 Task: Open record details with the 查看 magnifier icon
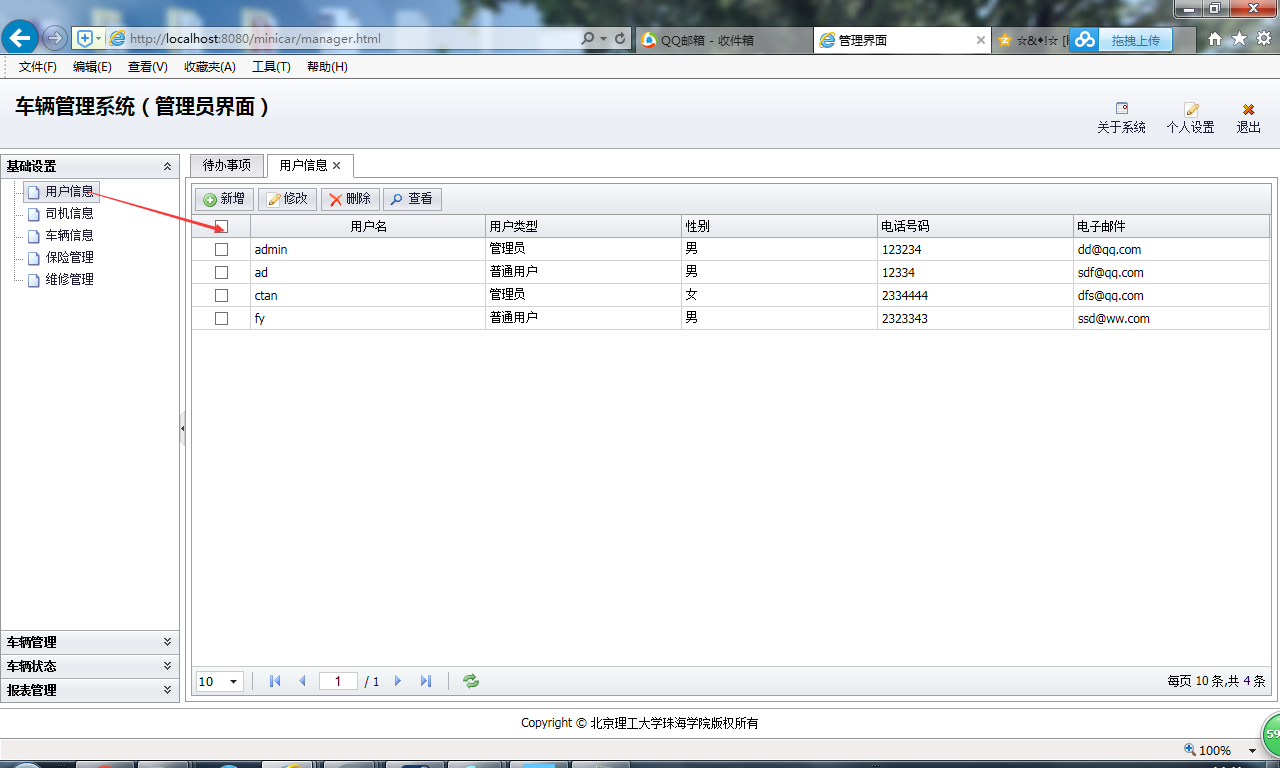tap(398, 198)
